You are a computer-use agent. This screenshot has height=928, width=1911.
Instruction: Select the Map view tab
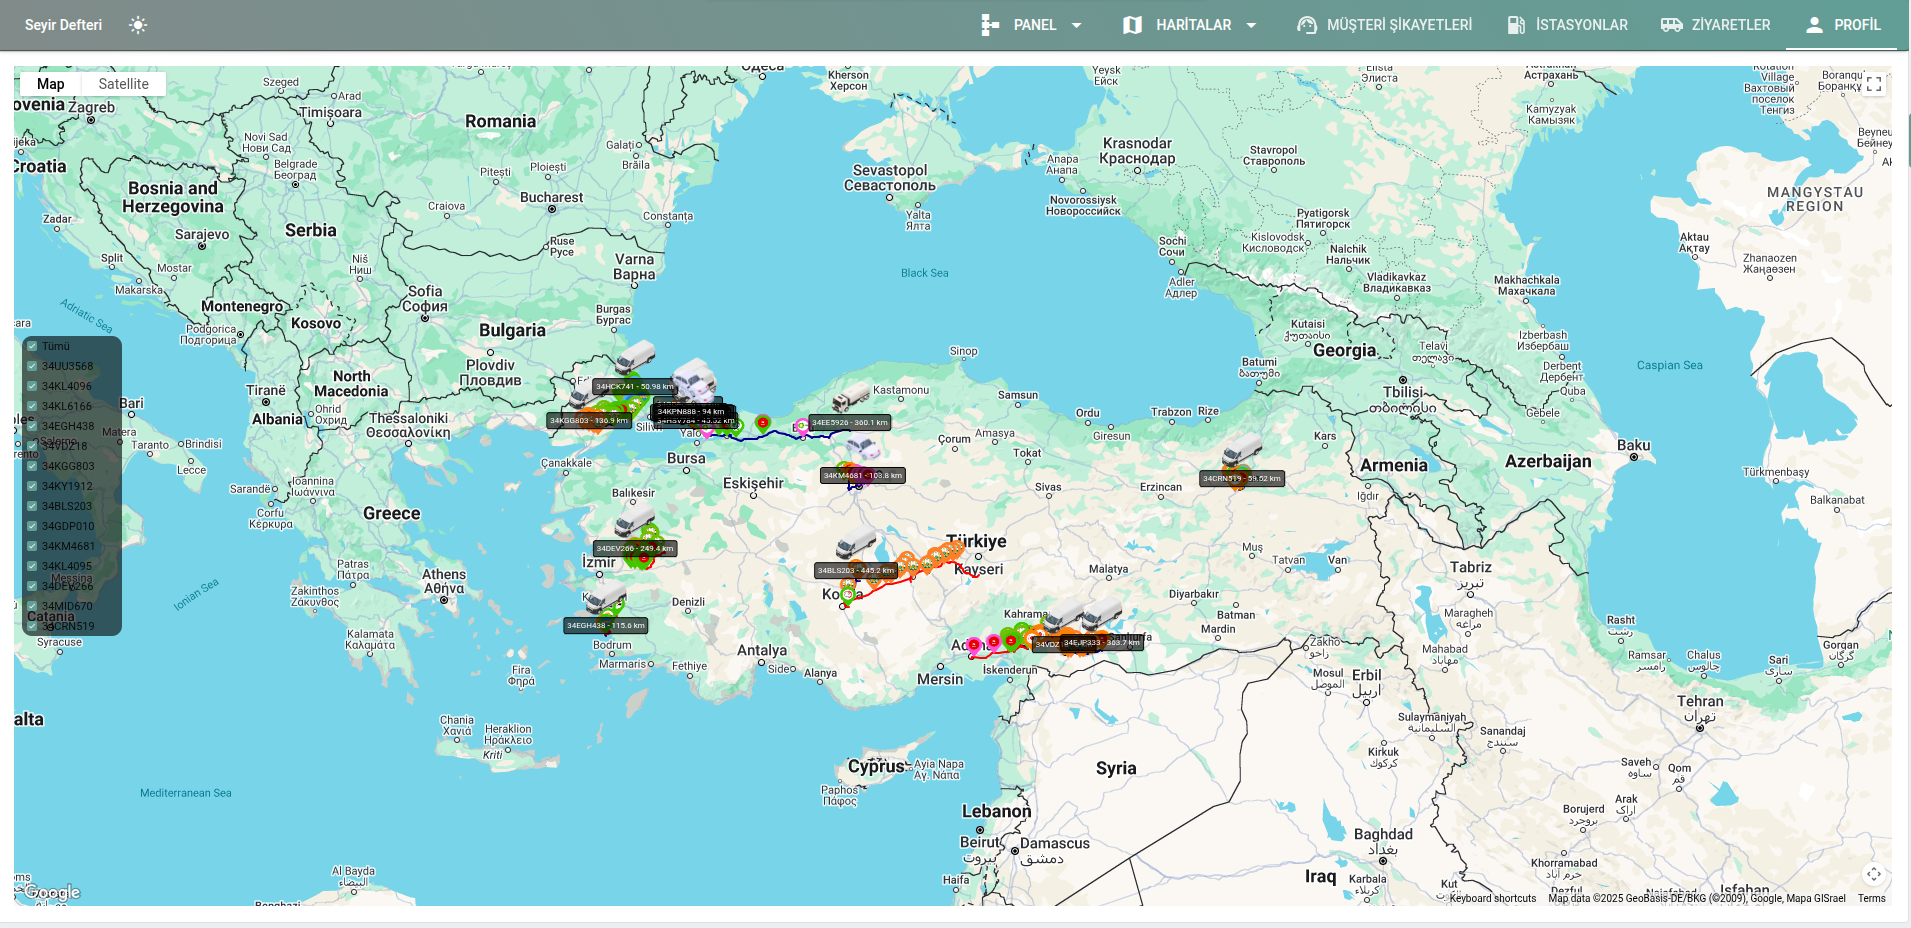[50, 84]
